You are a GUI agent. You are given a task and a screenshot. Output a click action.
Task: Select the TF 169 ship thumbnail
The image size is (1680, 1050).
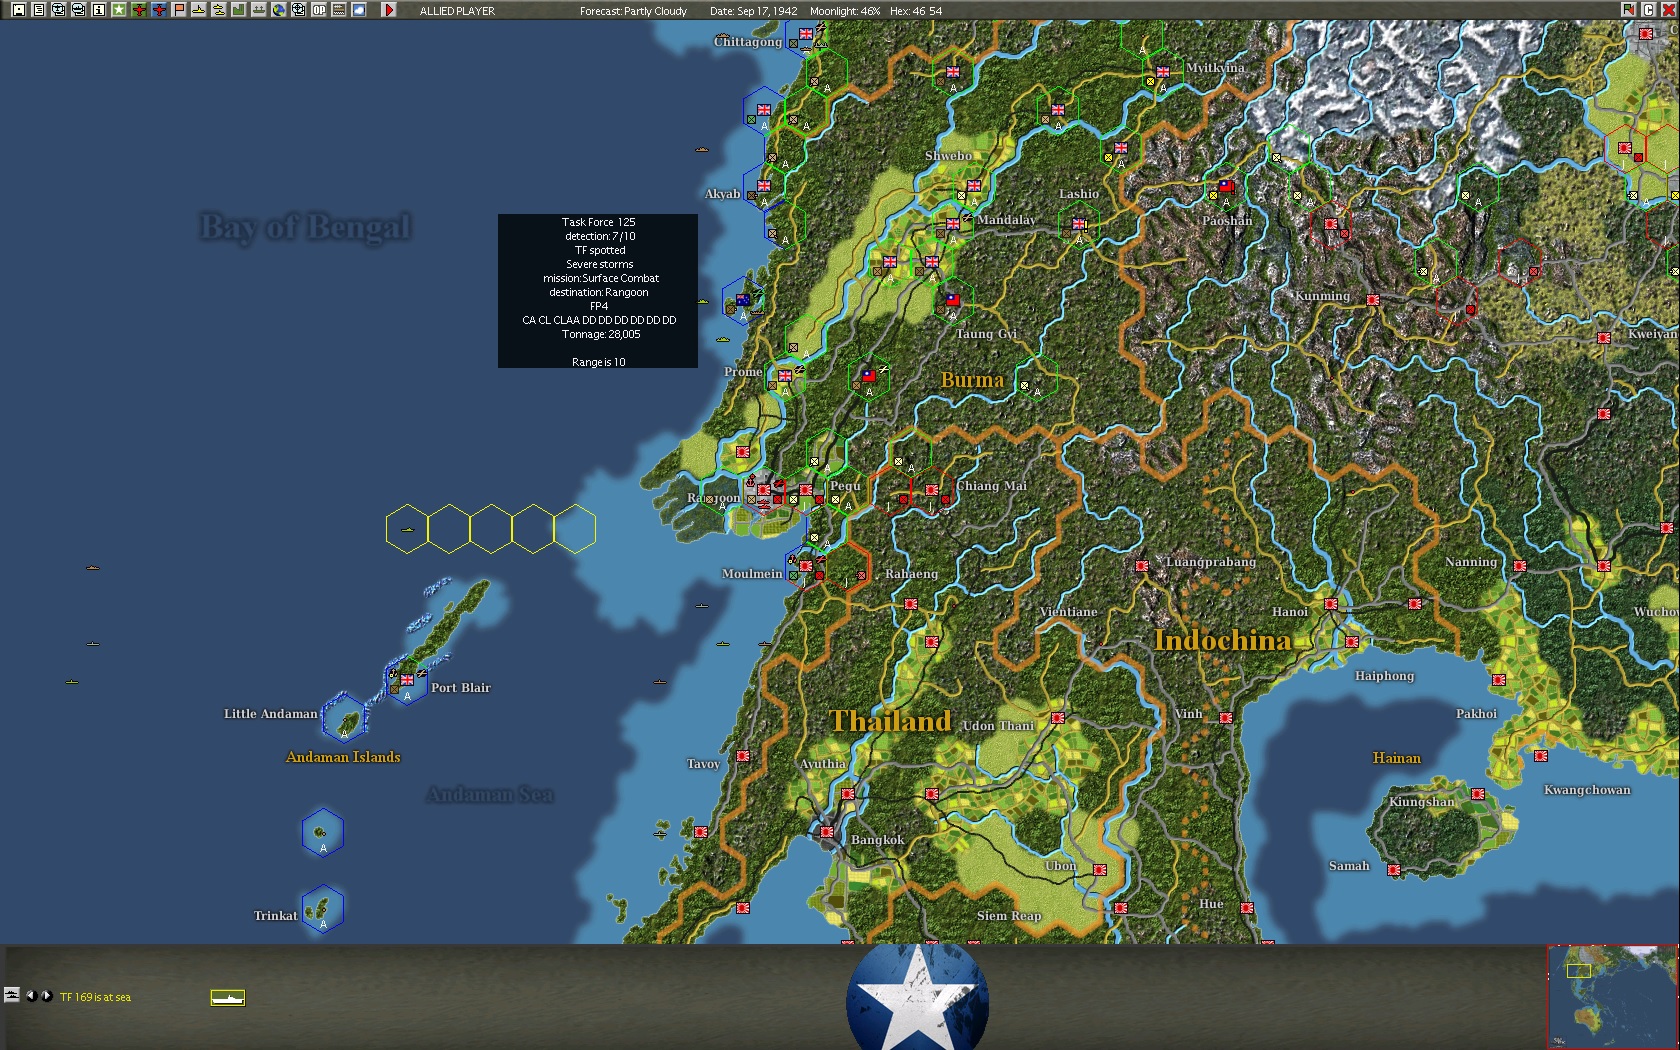[x=228, y=997]
